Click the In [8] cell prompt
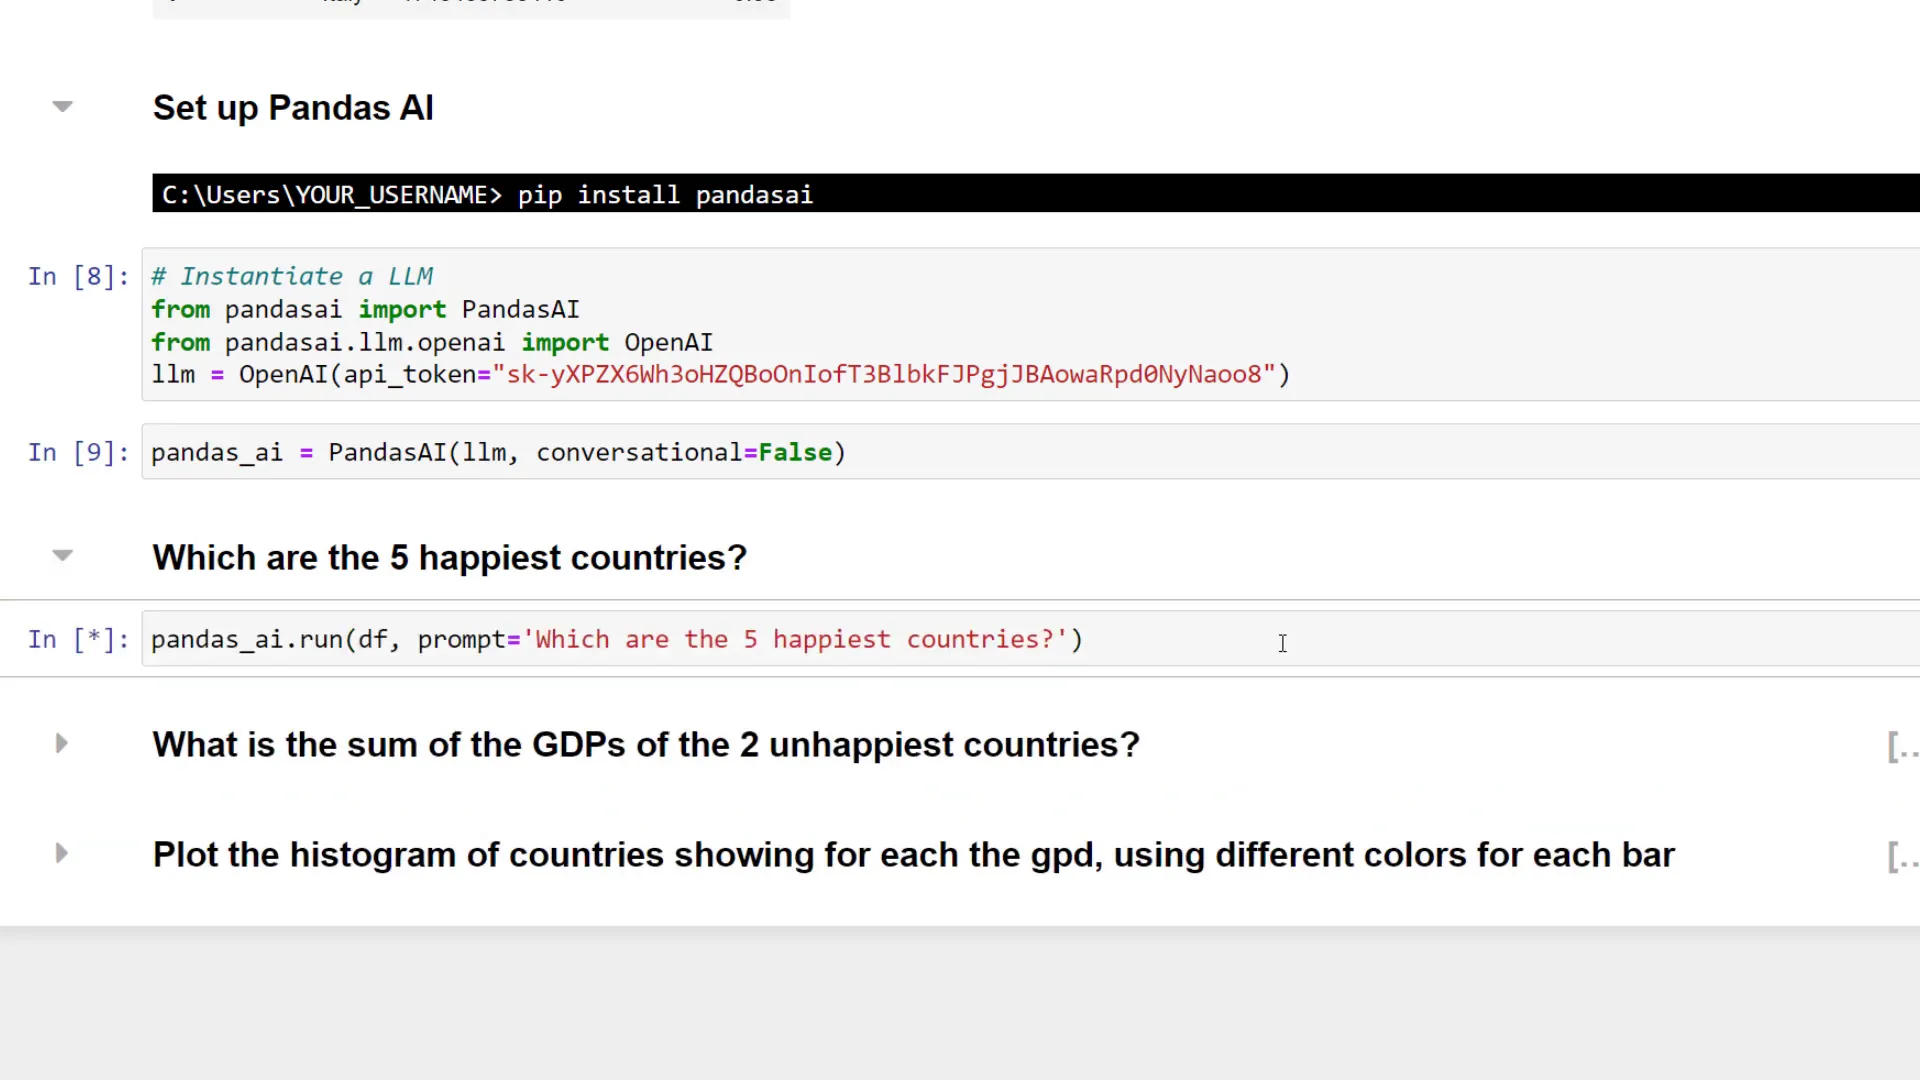The height and width of the screenshot is (1080, 1920). pyautogui.click(x=78, y=277)
